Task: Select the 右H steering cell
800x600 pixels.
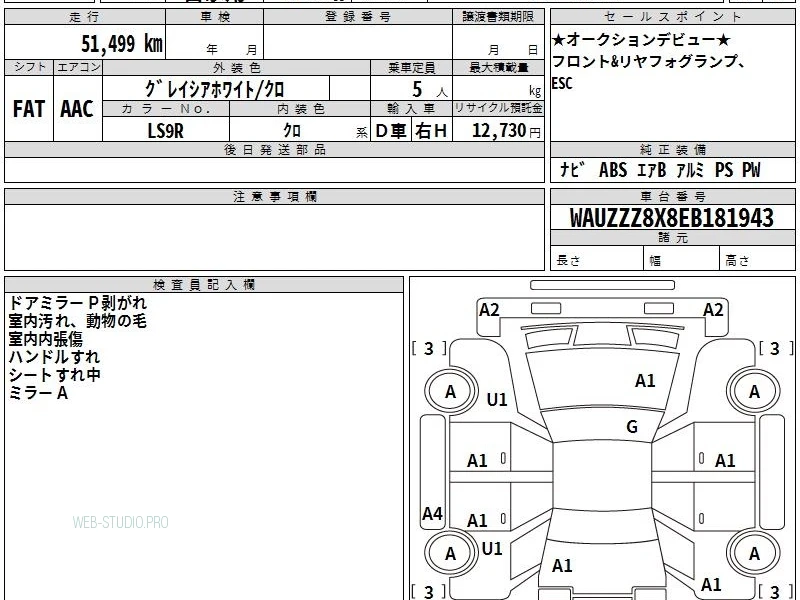Action: 432,131
